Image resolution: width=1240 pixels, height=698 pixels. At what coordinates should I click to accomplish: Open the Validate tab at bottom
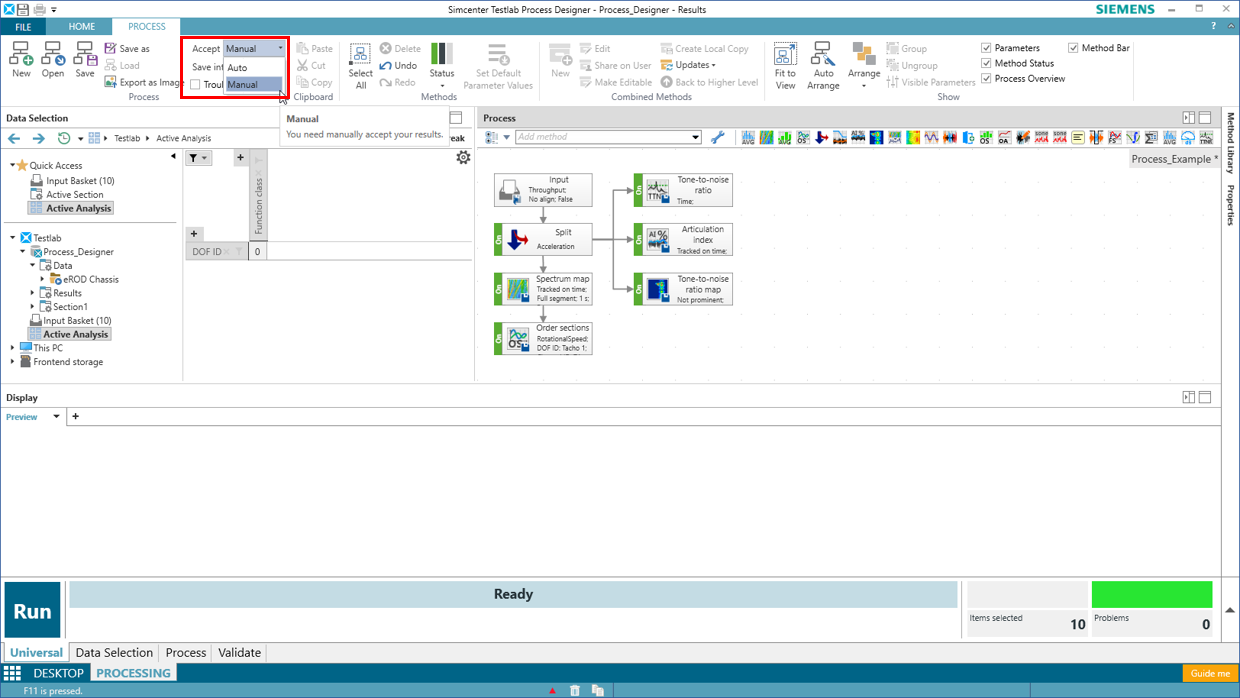(239, 652)
